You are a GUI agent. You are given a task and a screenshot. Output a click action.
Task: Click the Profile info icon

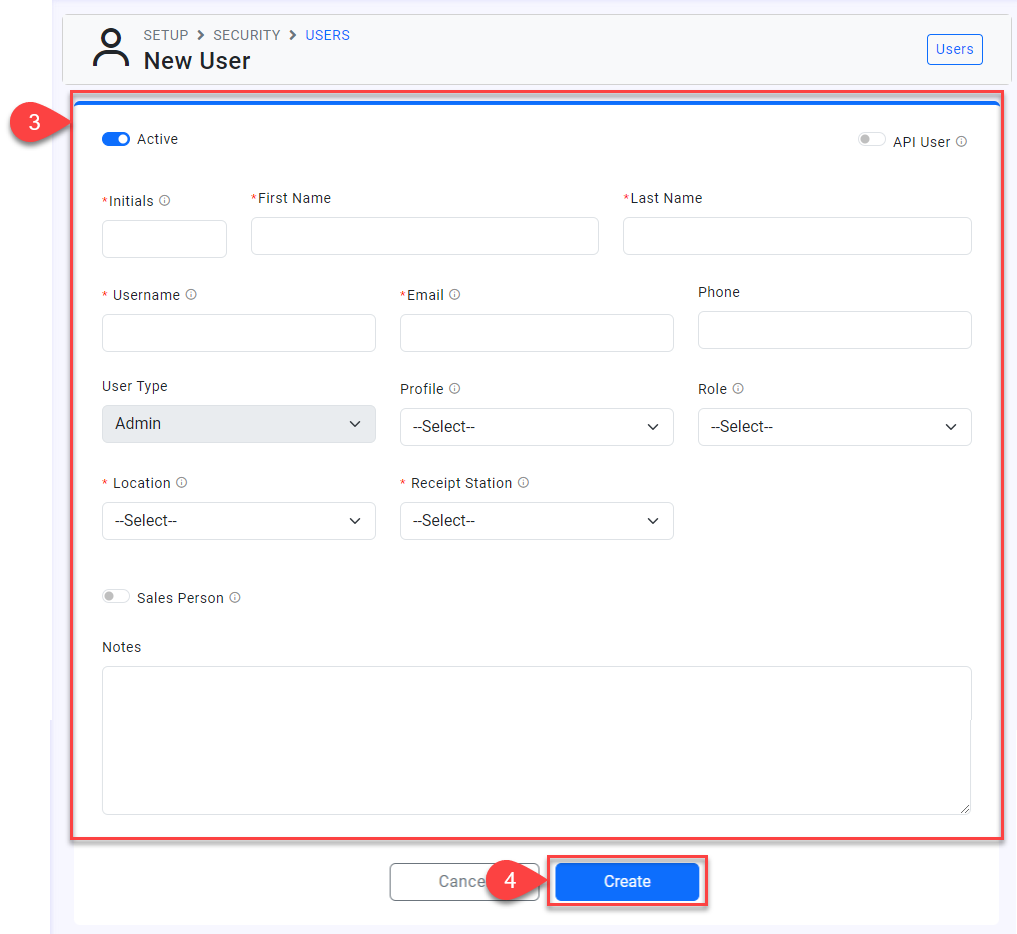pos(455,389)
